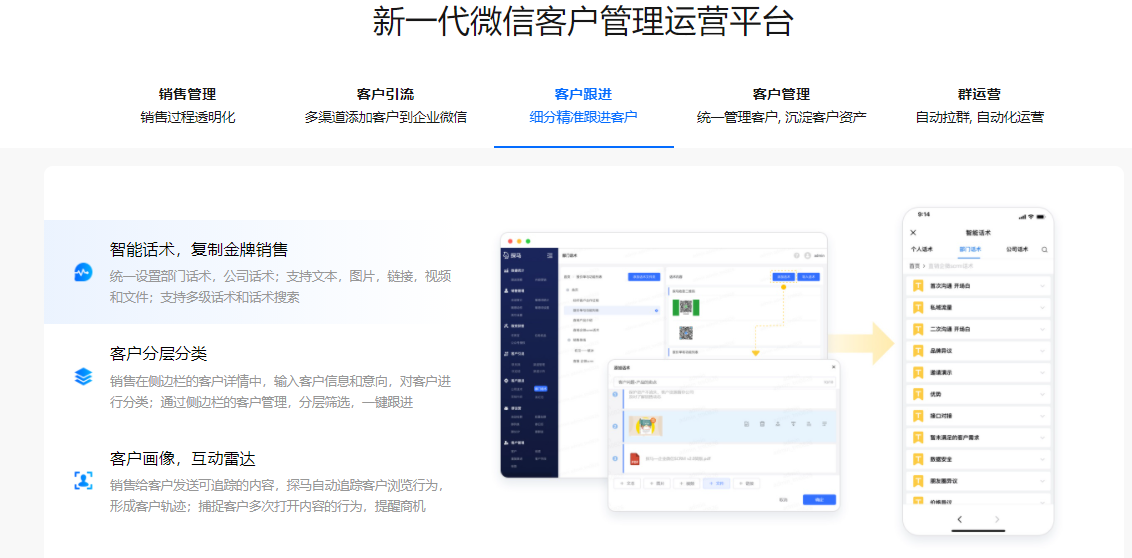Click the bookmark icon beside 朋友圈异议

point(918,481)
